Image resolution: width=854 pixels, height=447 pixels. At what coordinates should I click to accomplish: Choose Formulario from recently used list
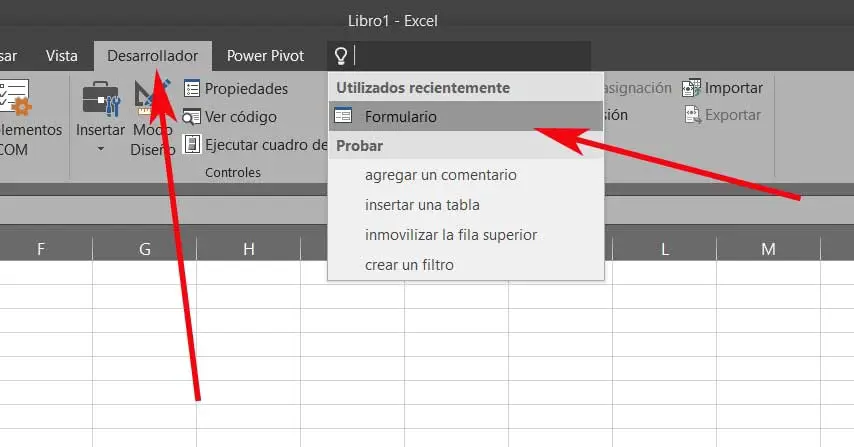coord(466,116)
